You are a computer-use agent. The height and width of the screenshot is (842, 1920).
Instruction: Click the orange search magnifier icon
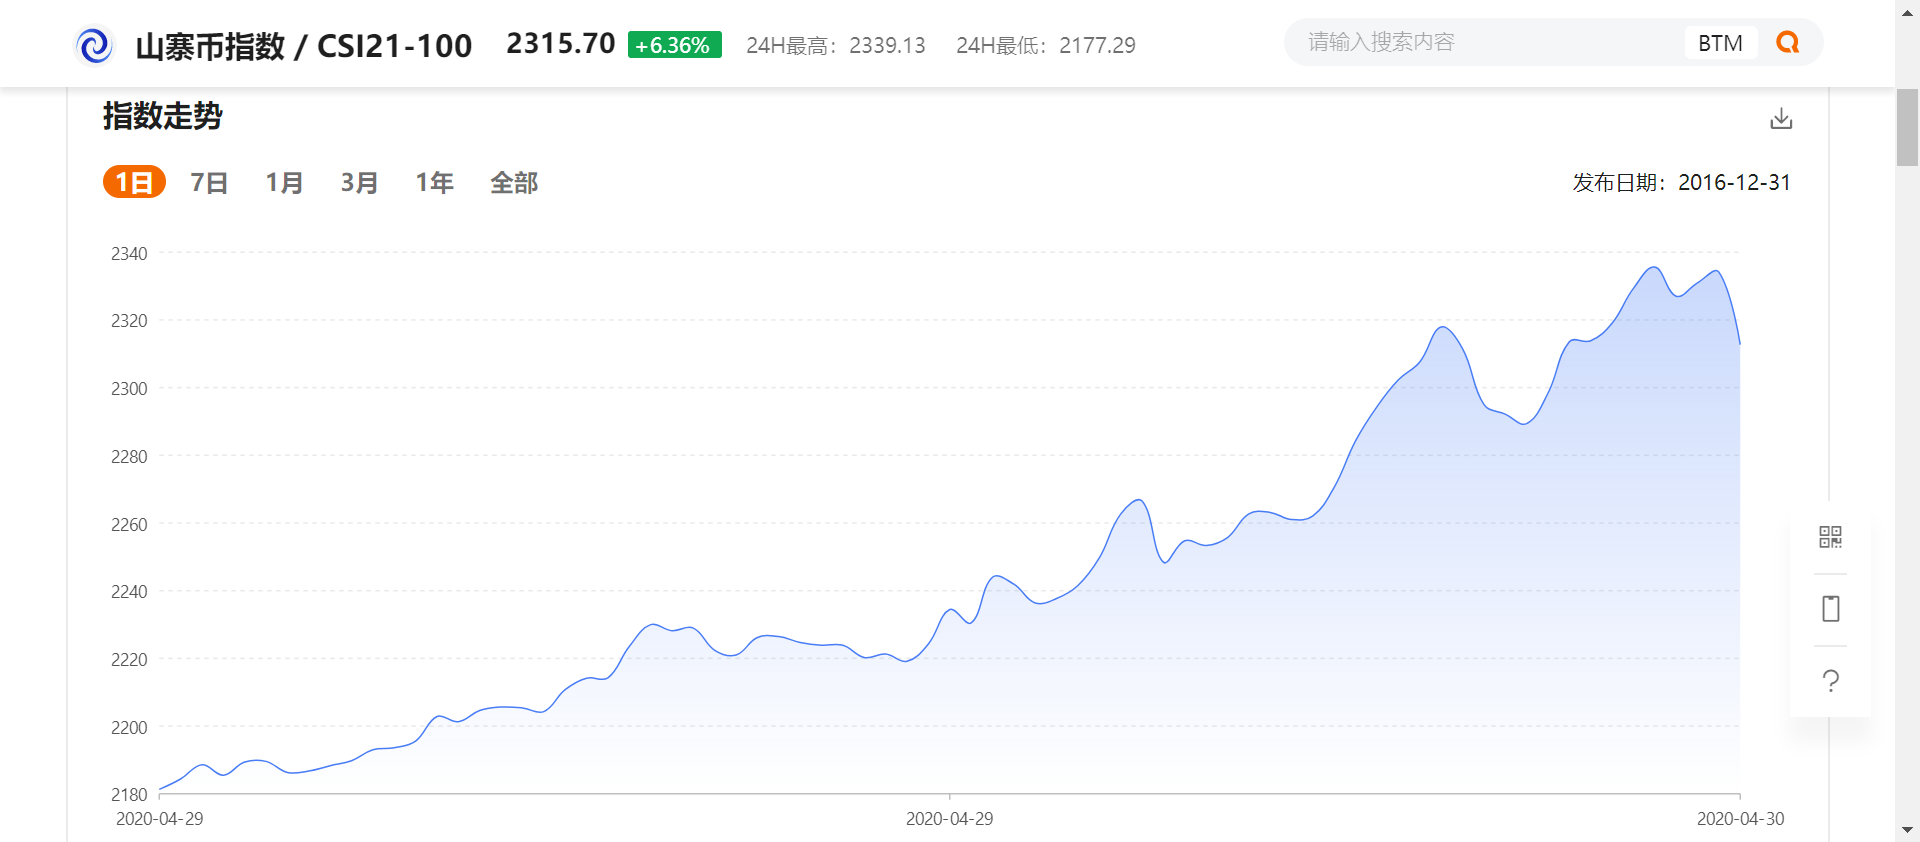coord(1787,42)
